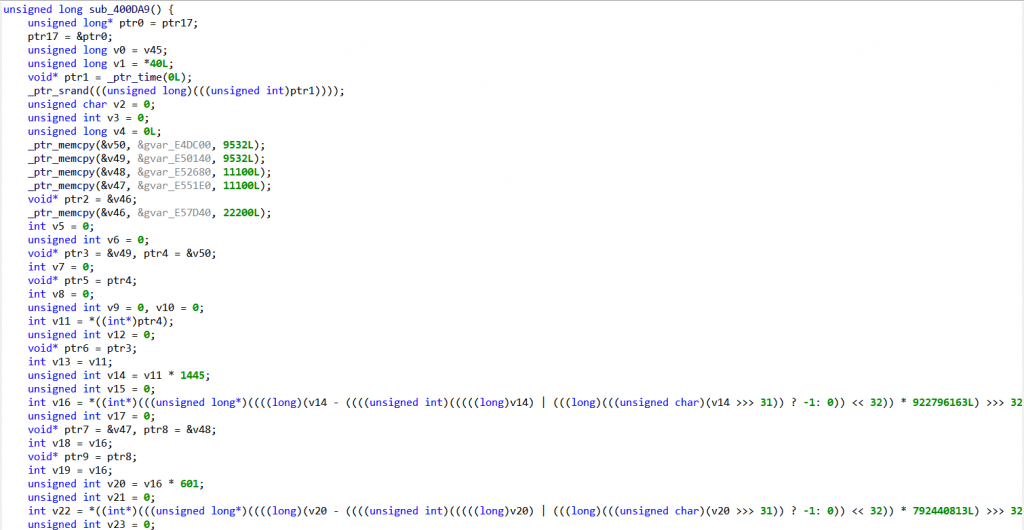Click line 'unsigned int v9 = 0, v10 = 0;'
Image resolution: width=1024 pixels, height=530 pixels.
coord(118,308)
